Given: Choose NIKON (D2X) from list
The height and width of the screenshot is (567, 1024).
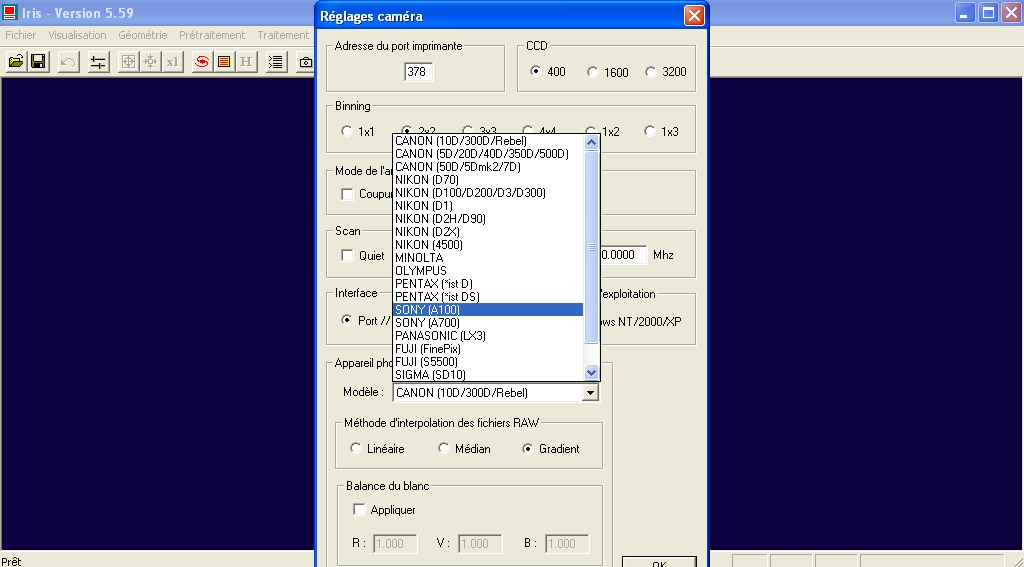Looking at the screenshot, I should [x=488, y=232].
